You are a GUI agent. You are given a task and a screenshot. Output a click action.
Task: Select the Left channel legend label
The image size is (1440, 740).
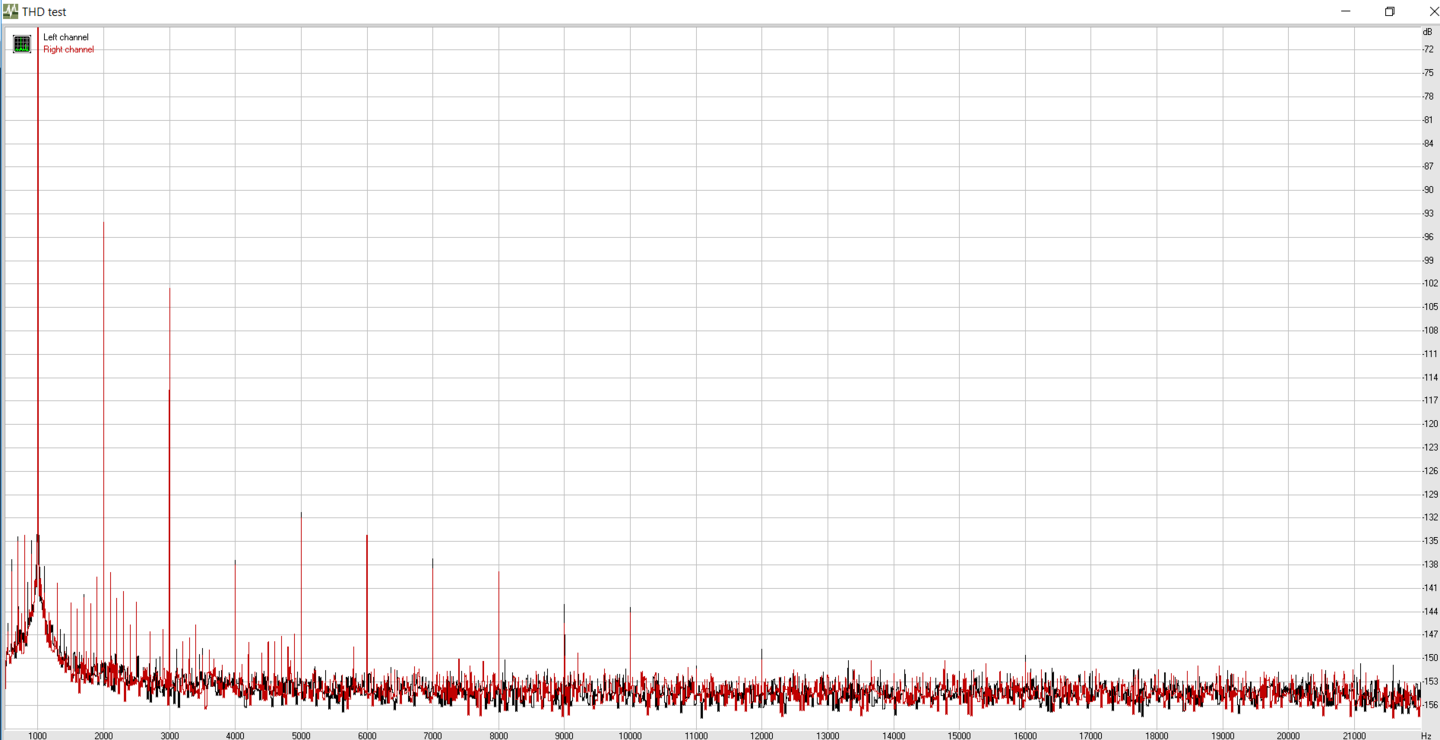66,37
